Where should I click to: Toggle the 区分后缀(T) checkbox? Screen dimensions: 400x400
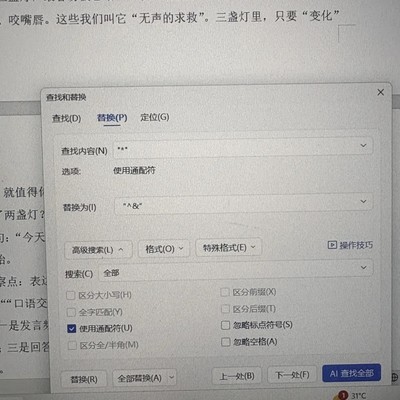[225, 309]
